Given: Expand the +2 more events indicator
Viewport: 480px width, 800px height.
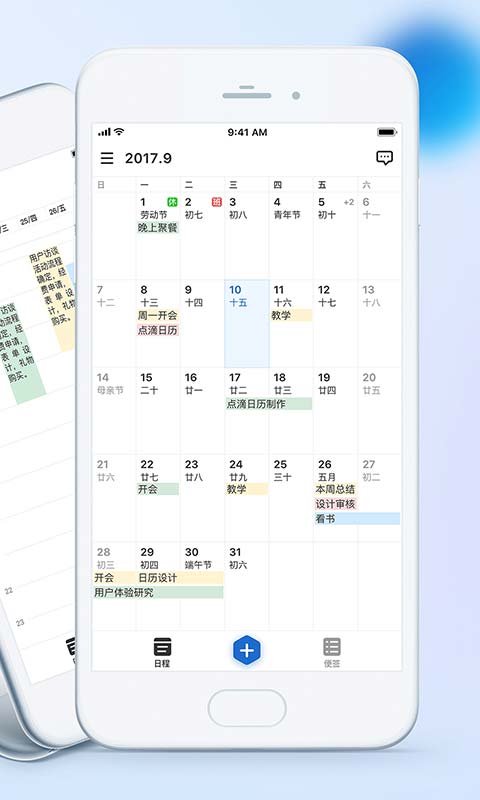Looking at the screenshot, I should point(349,202).
